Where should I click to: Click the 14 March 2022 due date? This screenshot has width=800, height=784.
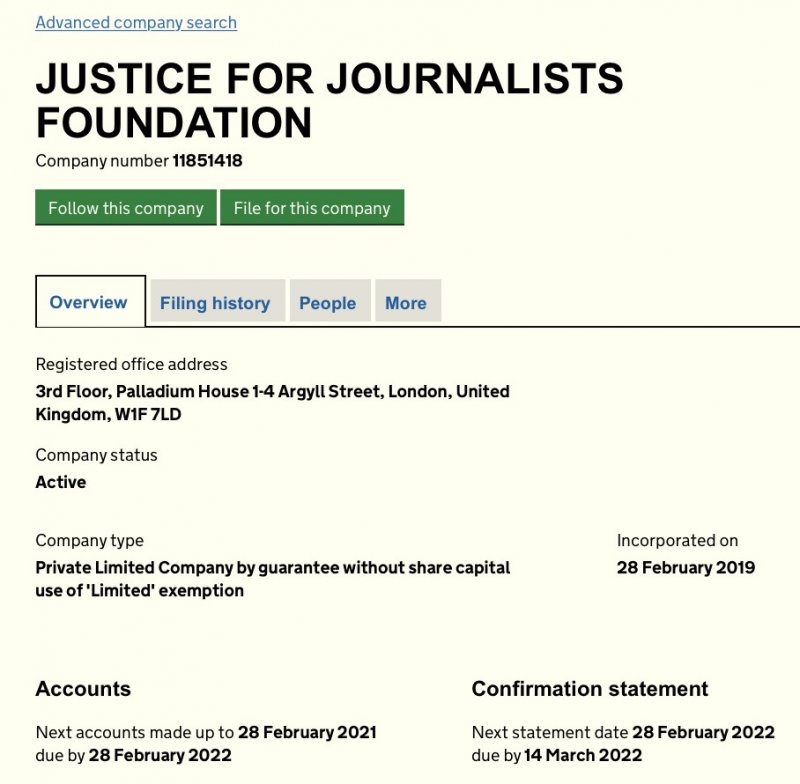pos(583,755)
